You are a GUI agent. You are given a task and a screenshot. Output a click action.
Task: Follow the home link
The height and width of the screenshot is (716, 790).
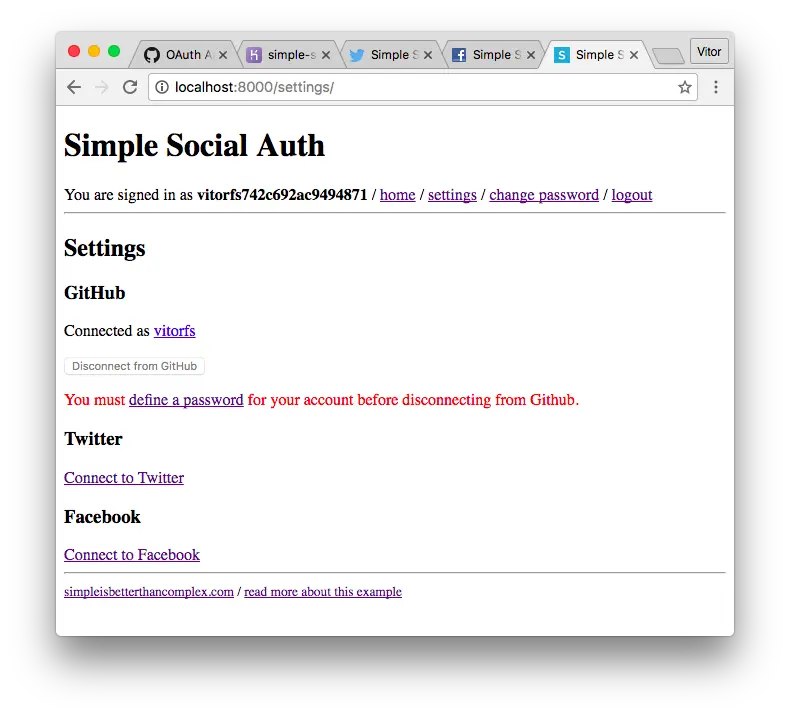click(x=398, y=194)
